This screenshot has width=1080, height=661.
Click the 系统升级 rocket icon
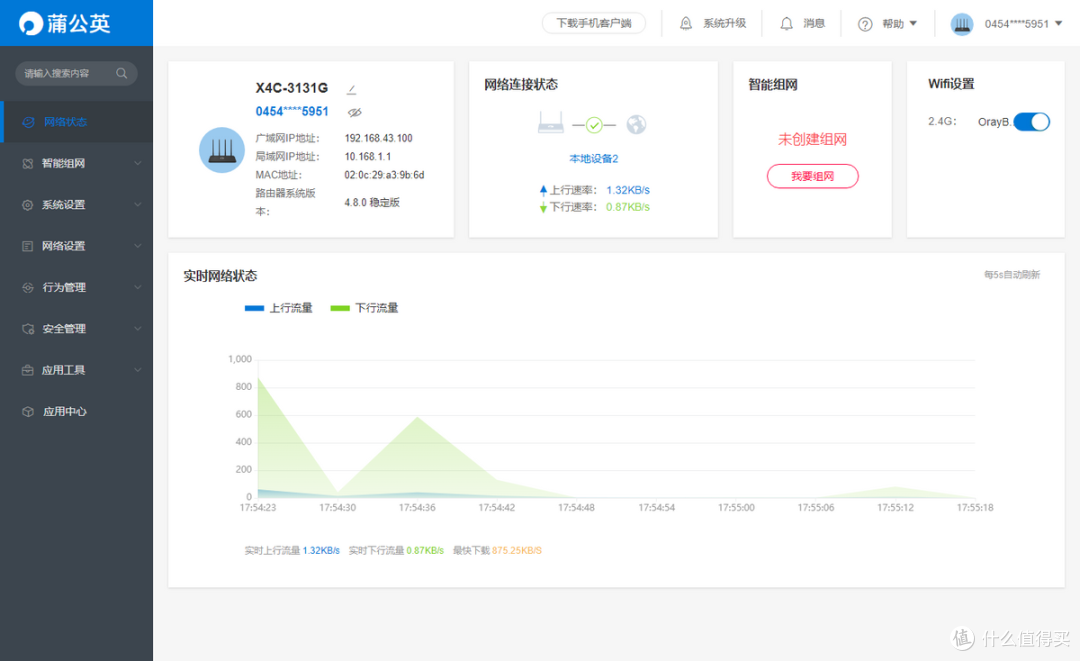tap(685, 23)
